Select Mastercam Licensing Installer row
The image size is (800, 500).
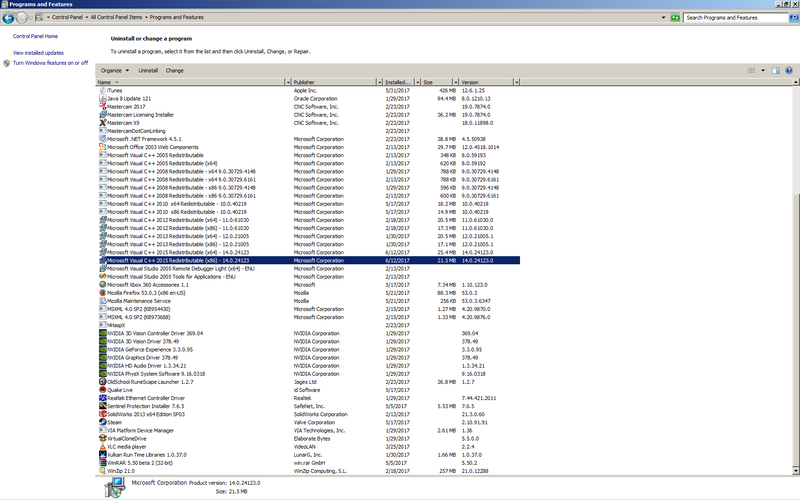coord(308,115)
